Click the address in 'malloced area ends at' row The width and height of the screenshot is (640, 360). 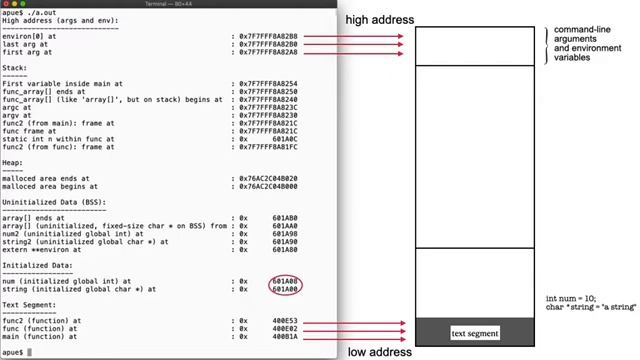[268, 178]
